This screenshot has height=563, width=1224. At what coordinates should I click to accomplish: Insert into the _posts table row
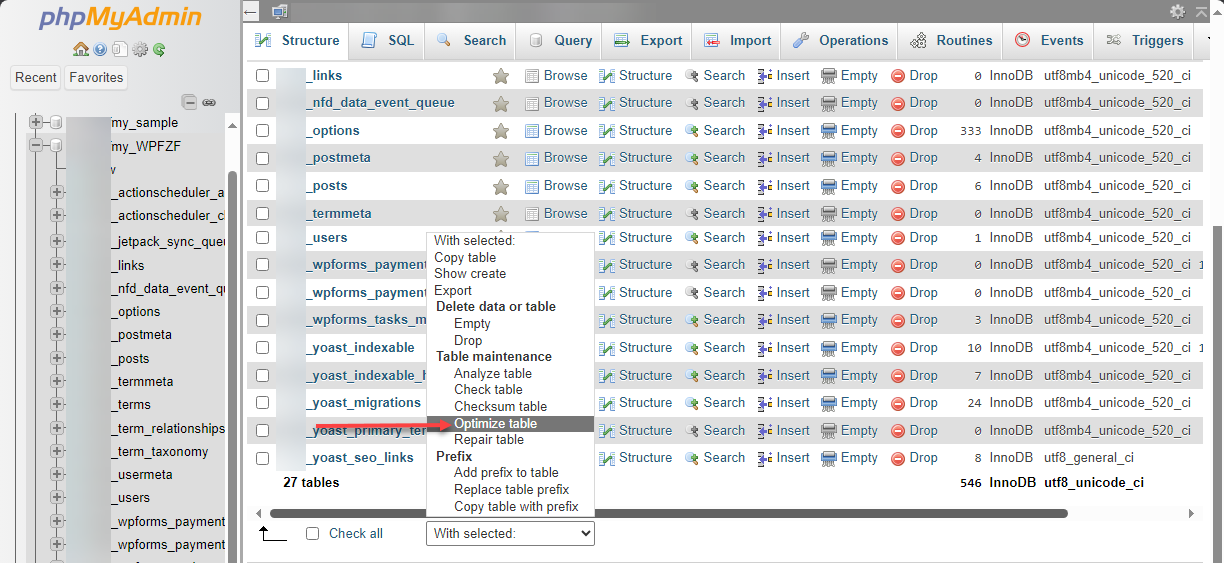(783, 185)
